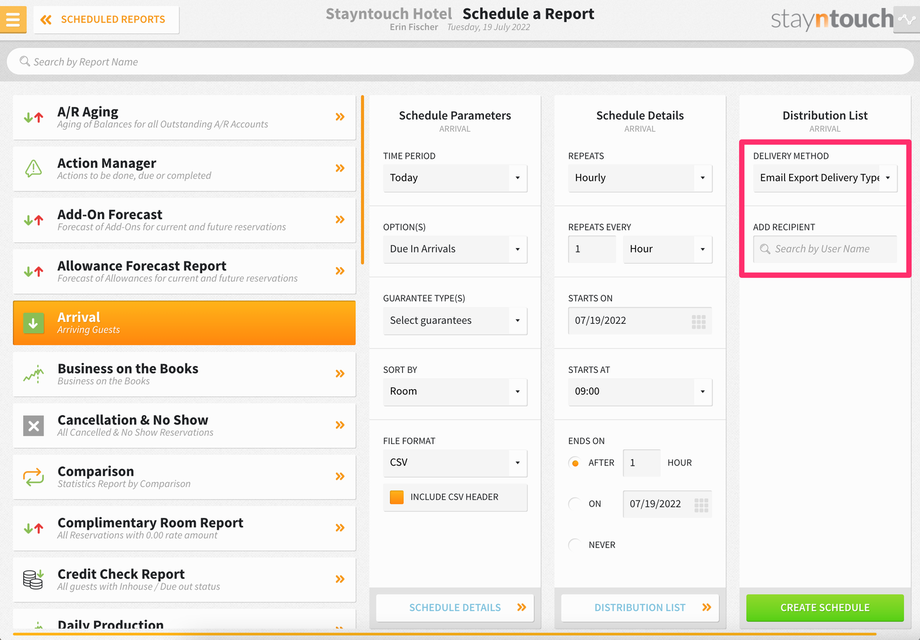The height and width of the screenshot is (640, 920).
Task: Click the Allowance Forecast Report arrows icon
Action: [33, 272]
